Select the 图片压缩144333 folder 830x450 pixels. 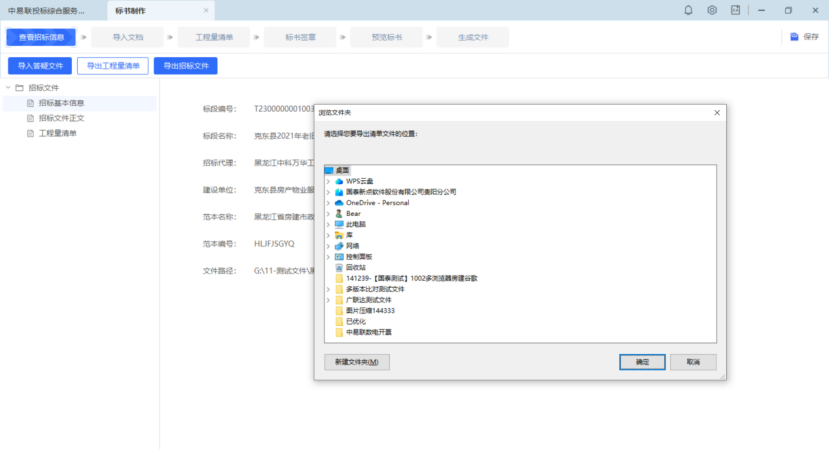pos(369,310)
